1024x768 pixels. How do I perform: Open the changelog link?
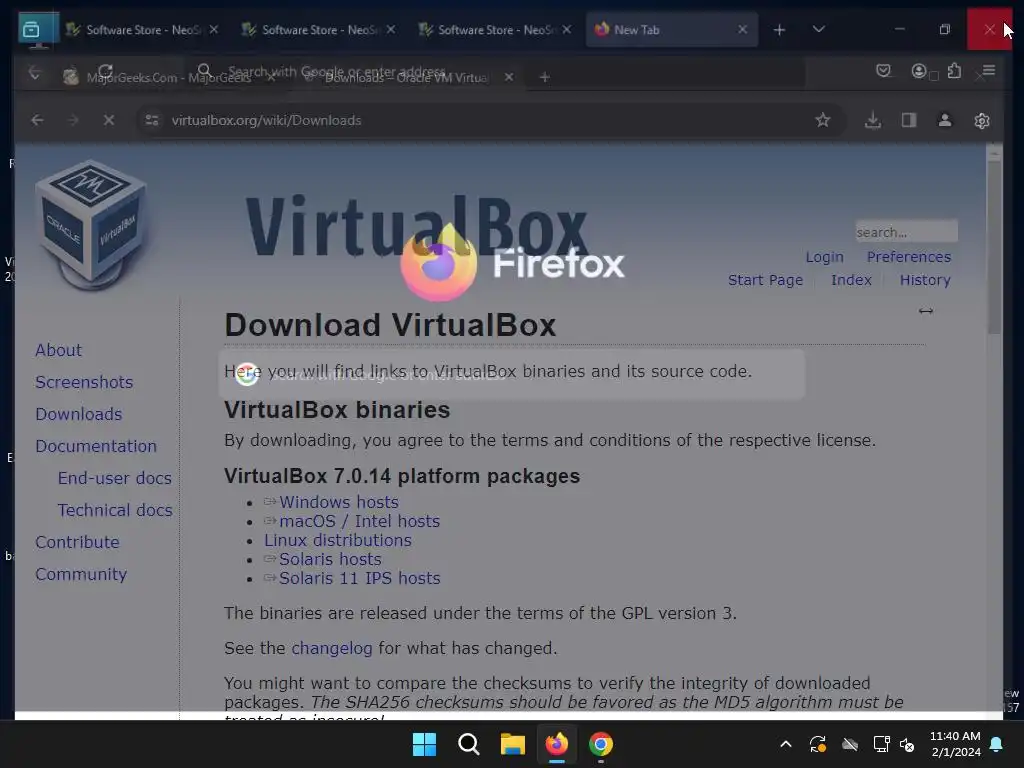[x=332, y=648]
